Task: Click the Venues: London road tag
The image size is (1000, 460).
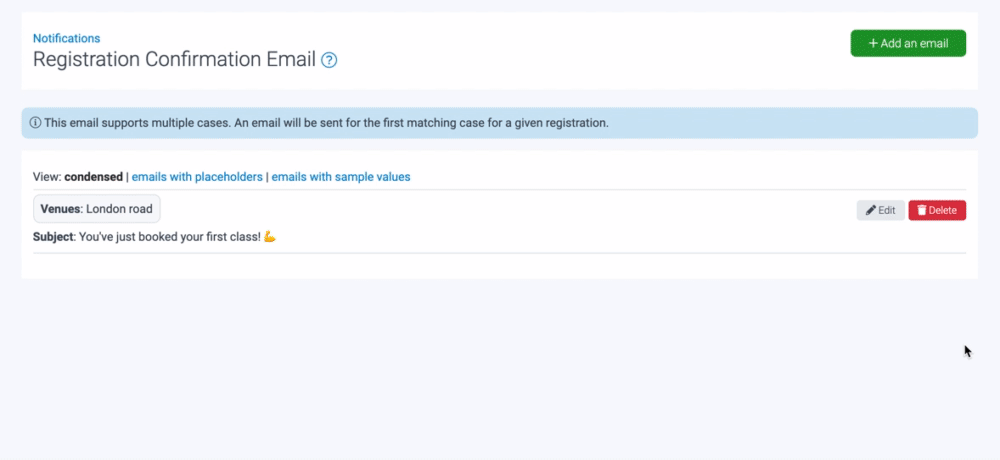Action: click(97, 209)
